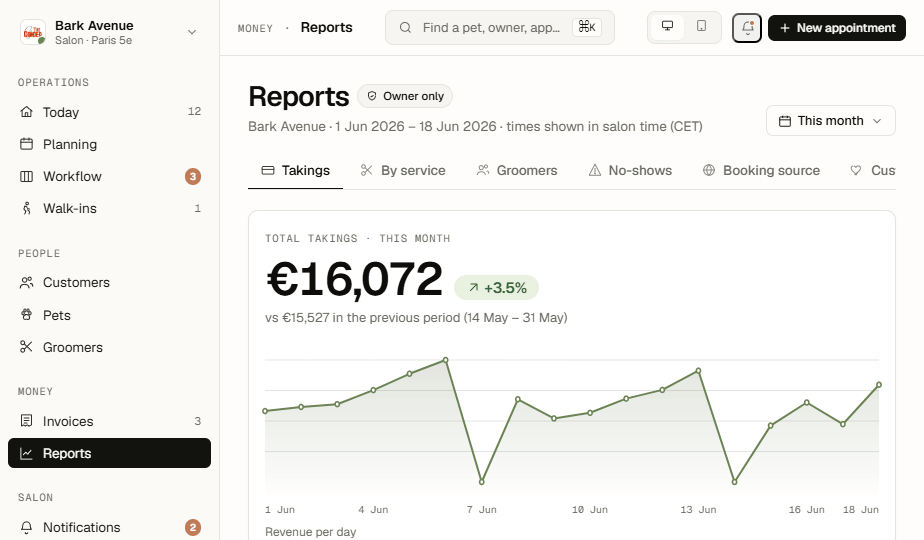924x540 pixels.
Task: Click the No-shows warning triangle icon
Action: click(x=595, y=170)
